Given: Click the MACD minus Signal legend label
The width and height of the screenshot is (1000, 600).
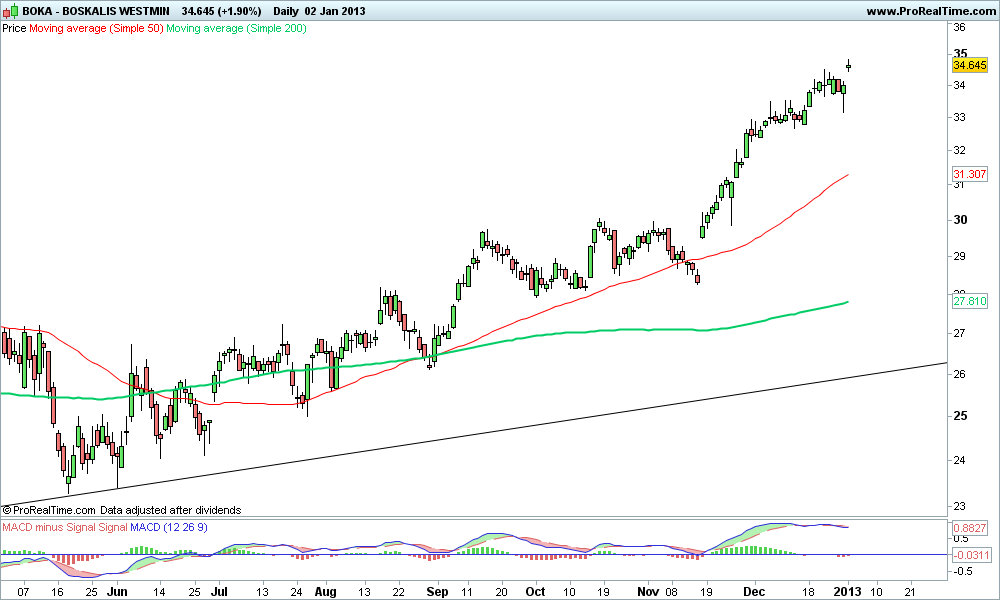Looking at the screenshot, I should (48, 527).
